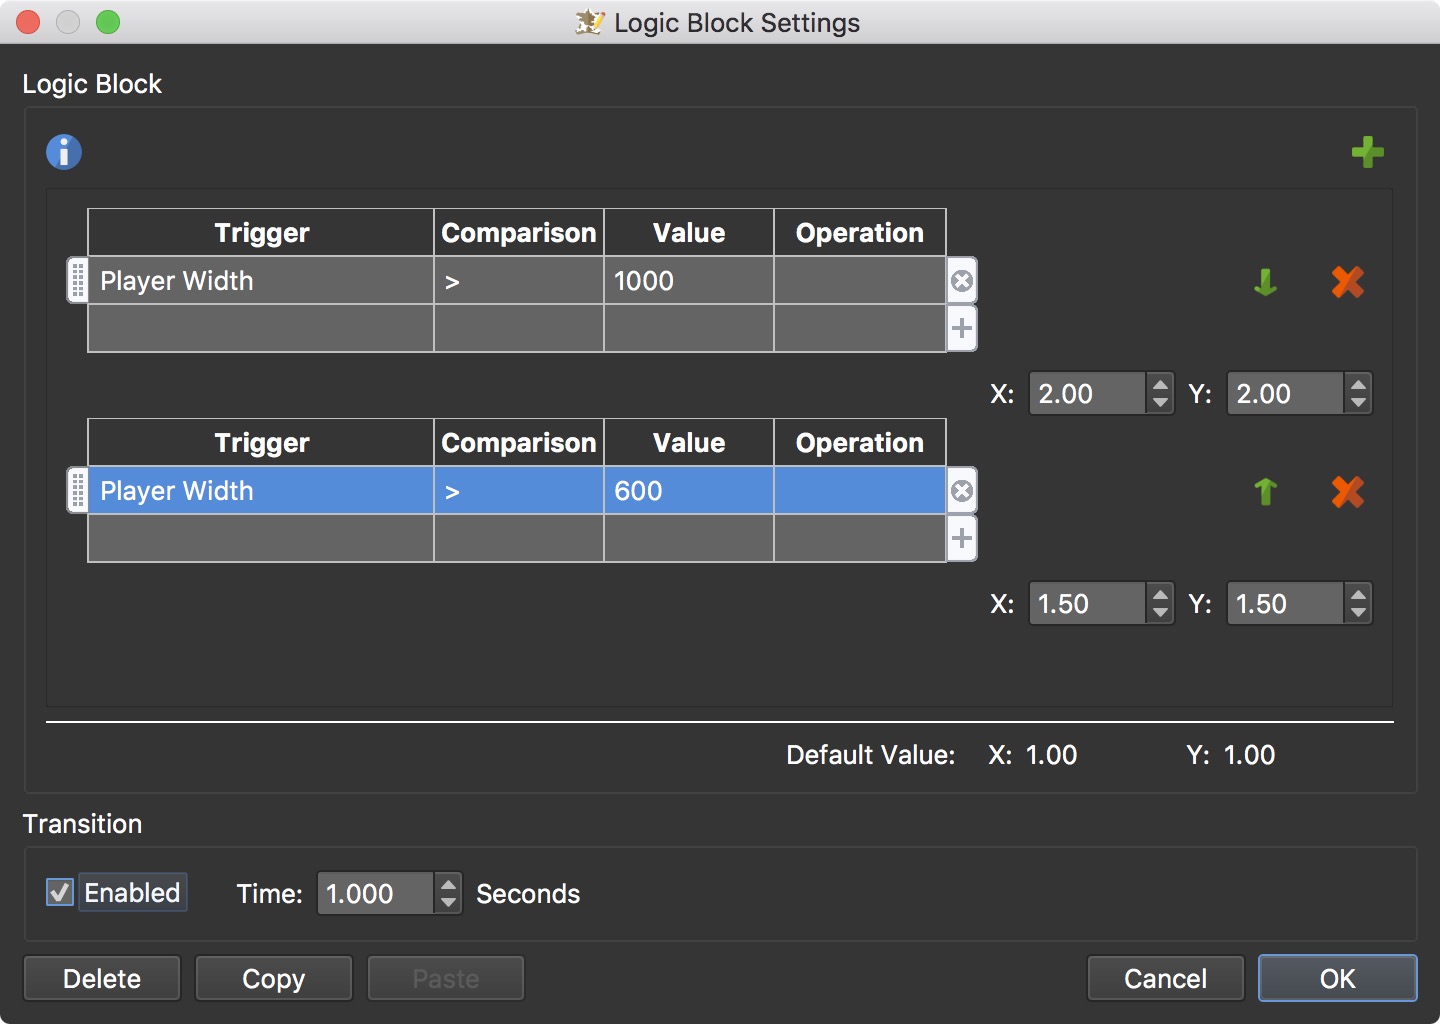
Task: Remove the Player Width > 600 condition row
Action: pyautogui.click(x=962, y=491)
